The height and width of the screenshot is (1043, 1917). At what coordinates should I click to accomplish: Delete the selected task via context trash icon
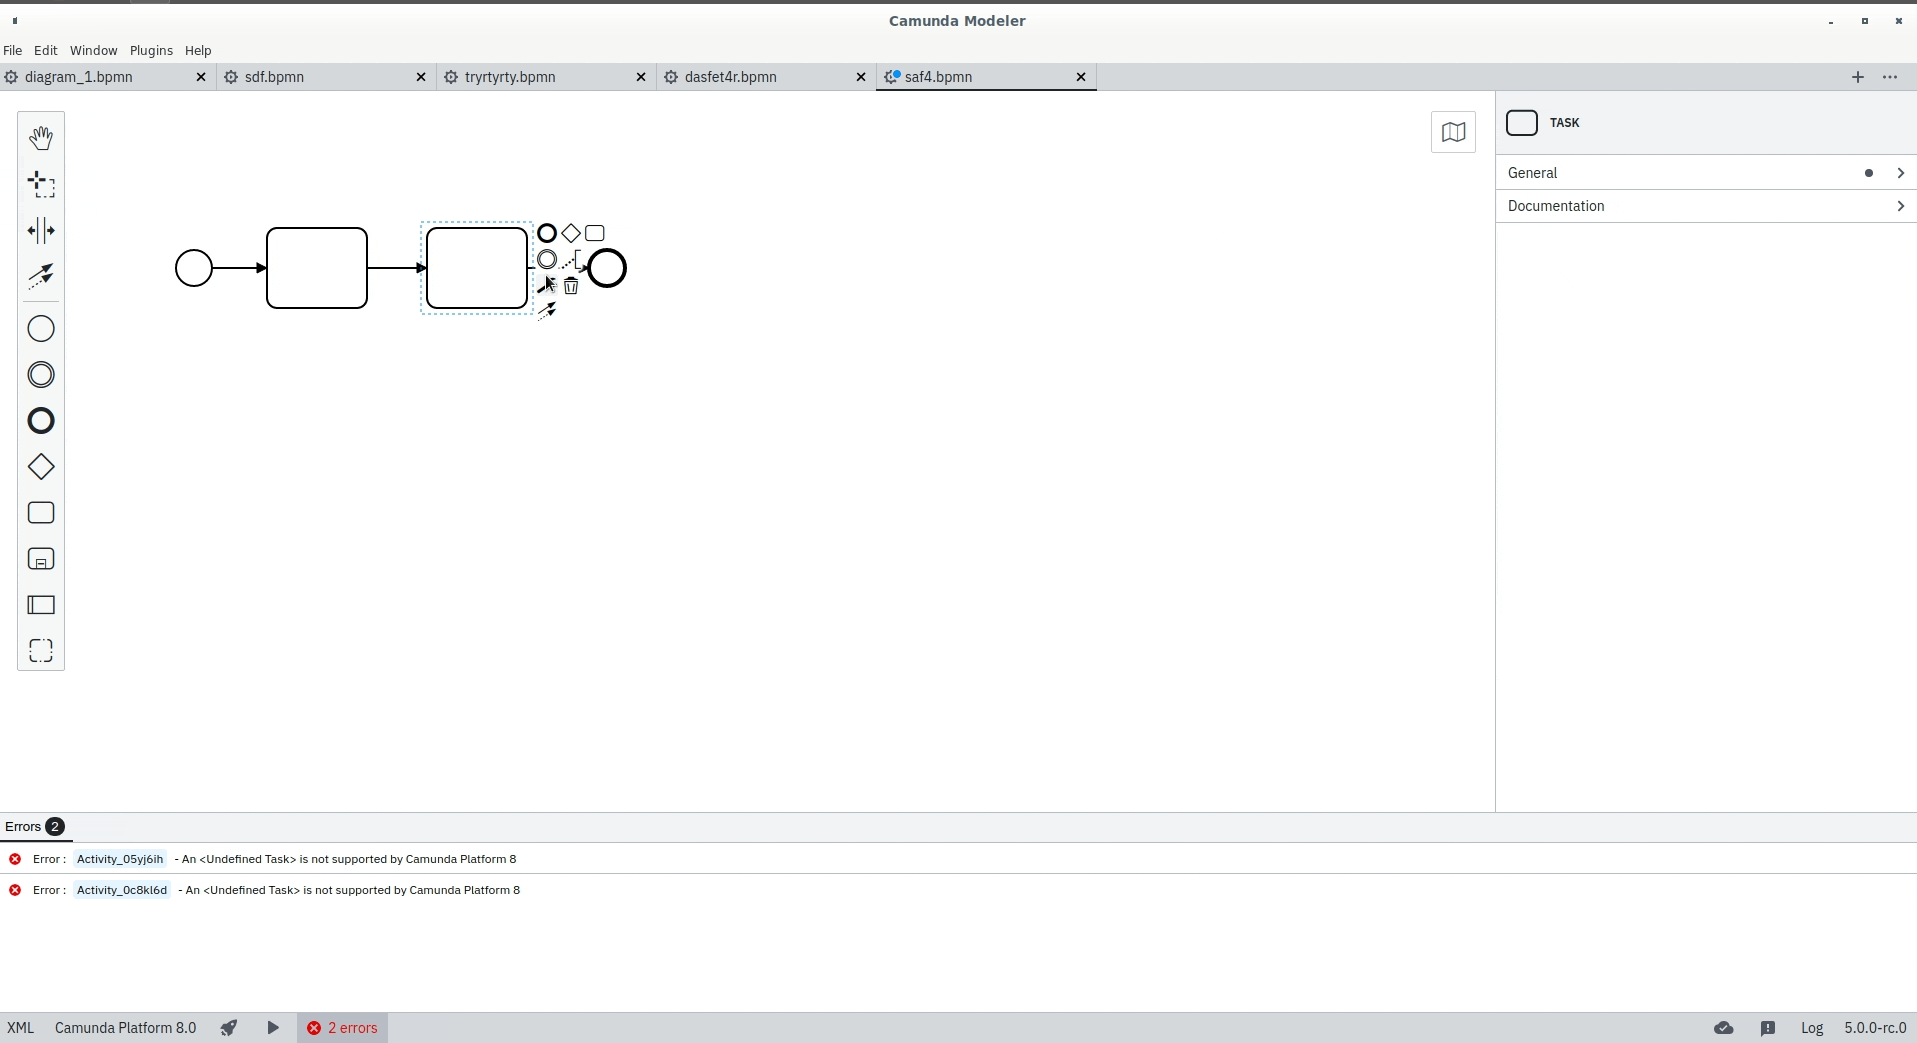coord(571,287)
